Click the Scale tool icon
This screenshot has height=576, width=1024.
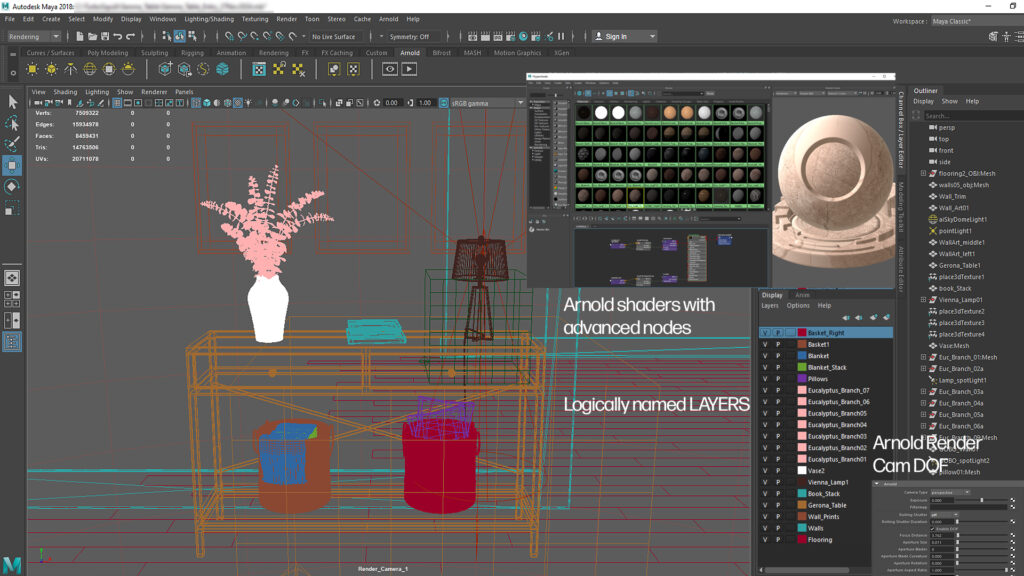(x=12, y=208)
